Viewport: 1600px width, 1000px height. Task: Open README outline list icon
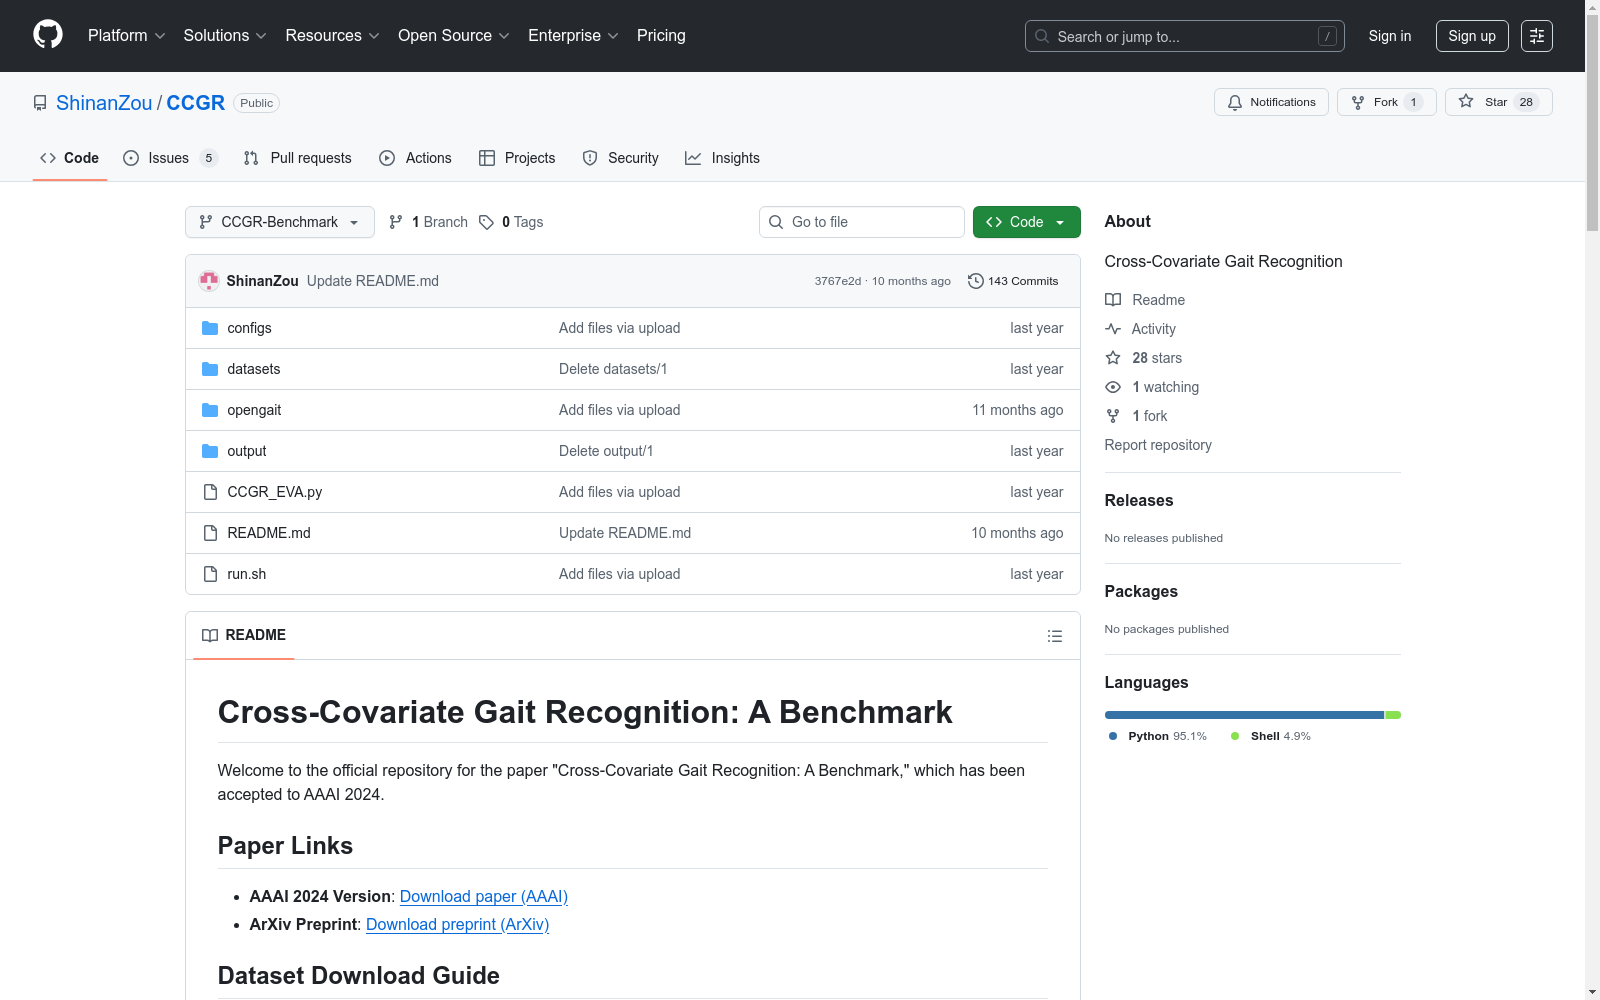[1054, 636]
